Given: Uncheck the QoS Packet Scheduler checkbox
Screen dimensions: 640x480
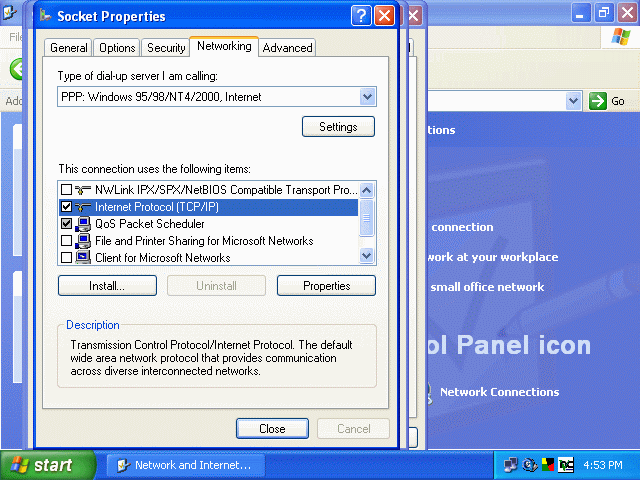Looking at the screenshot, I should [x=66, y=224].
